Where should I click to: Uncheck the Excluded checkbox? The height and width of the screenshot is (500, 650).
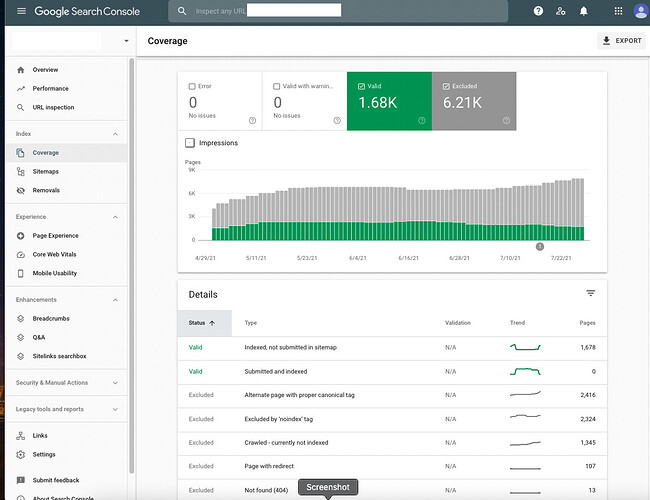point(446,86)
